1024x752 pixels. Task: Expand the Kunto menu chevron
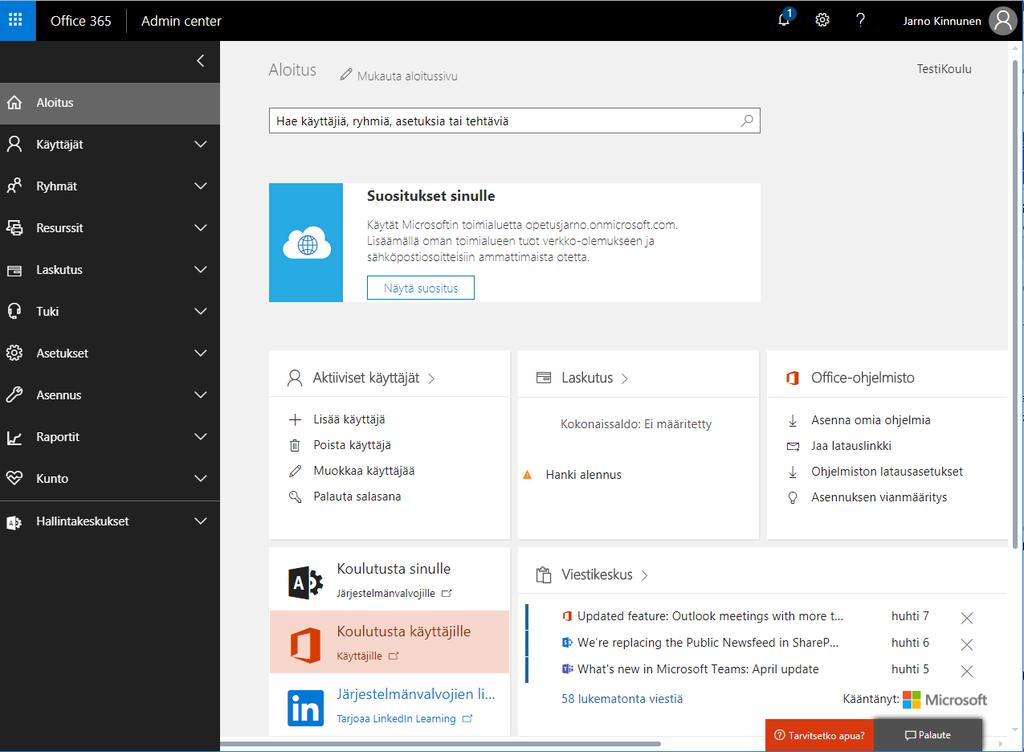[200, 478]
